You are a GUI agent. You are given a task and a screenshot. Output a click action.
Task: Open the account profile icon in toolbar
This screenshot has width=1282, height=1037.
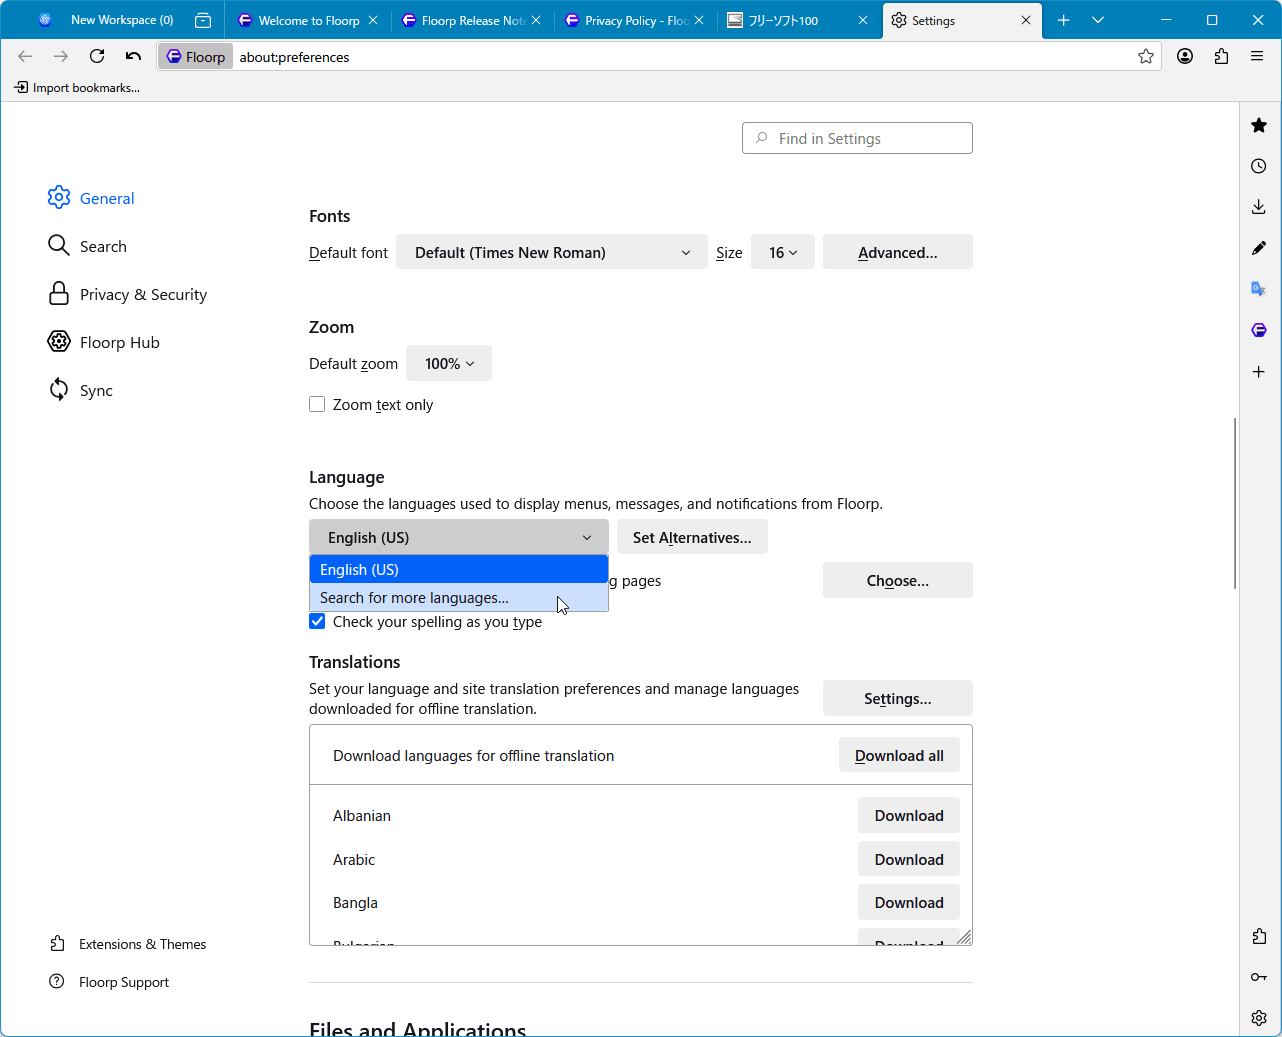pos(1185,56)
